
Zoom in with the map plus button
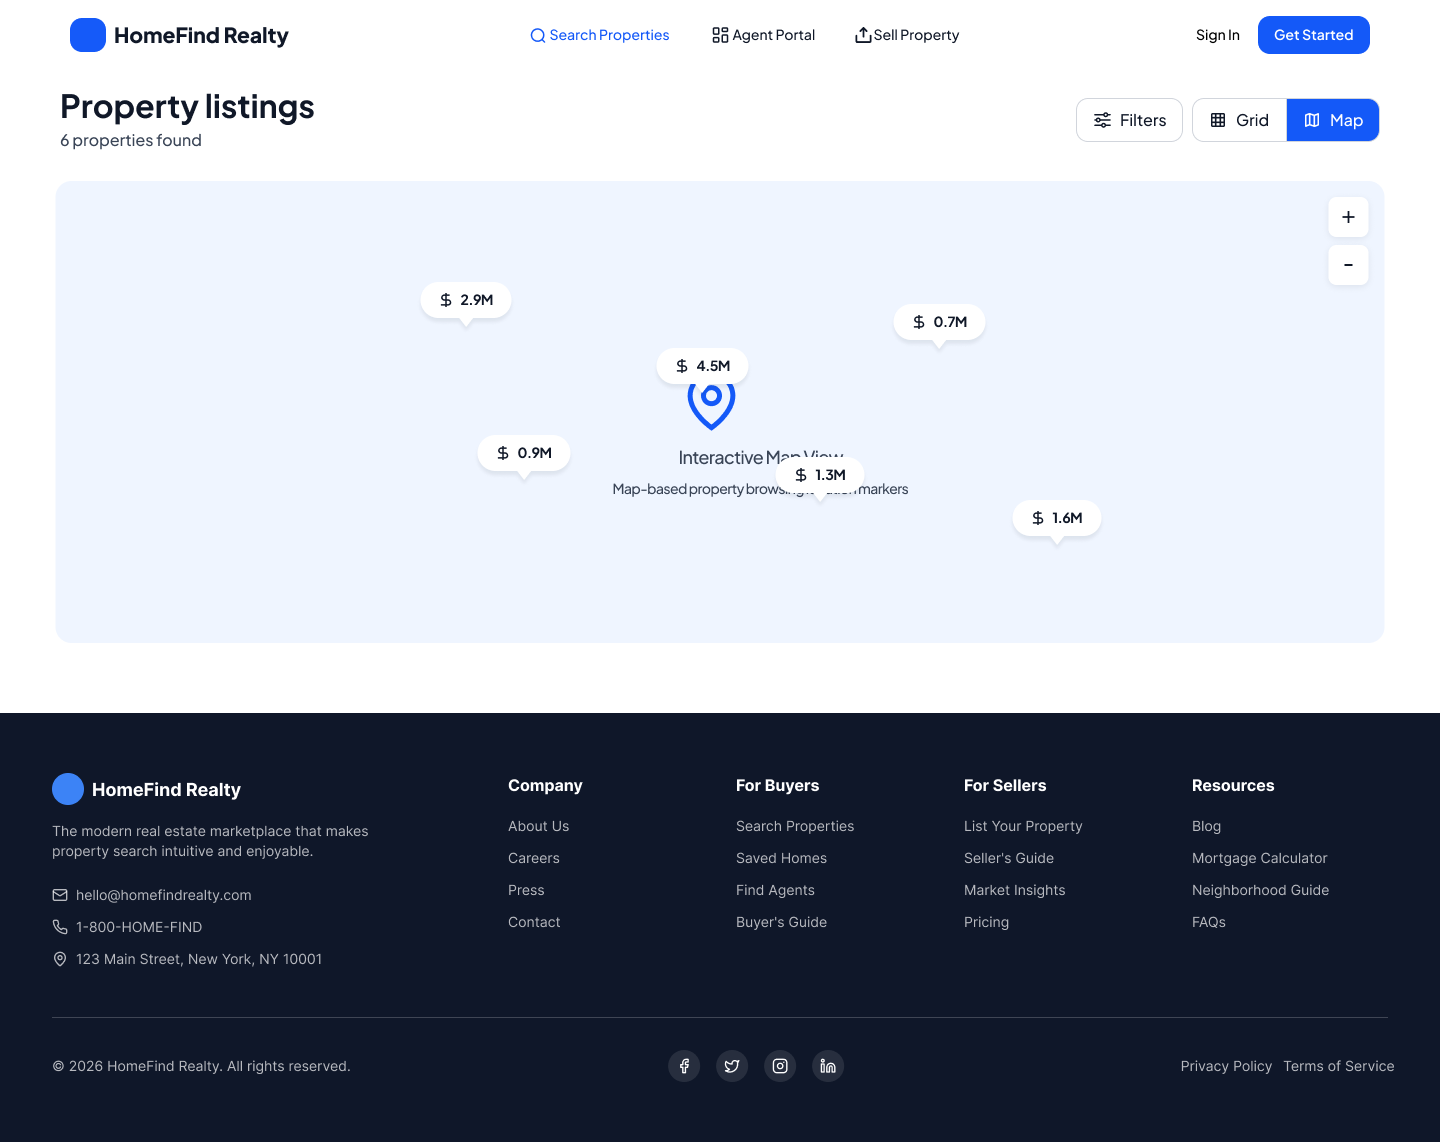(1348, 217)
